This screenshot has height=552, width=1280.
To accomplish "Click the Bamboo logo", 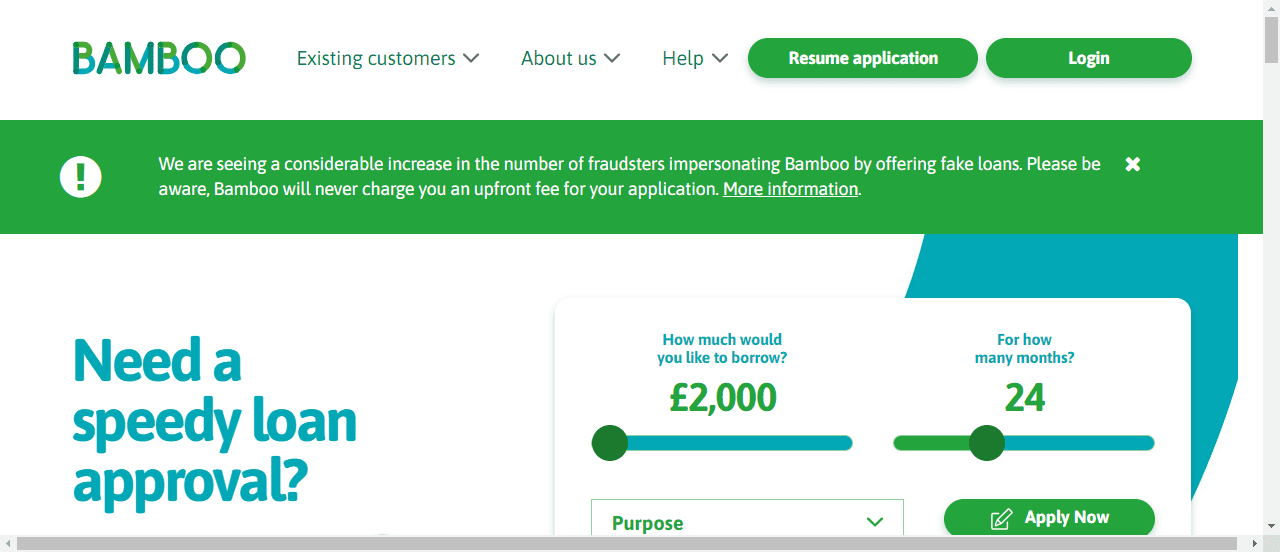I will click(x=159, y=58).
